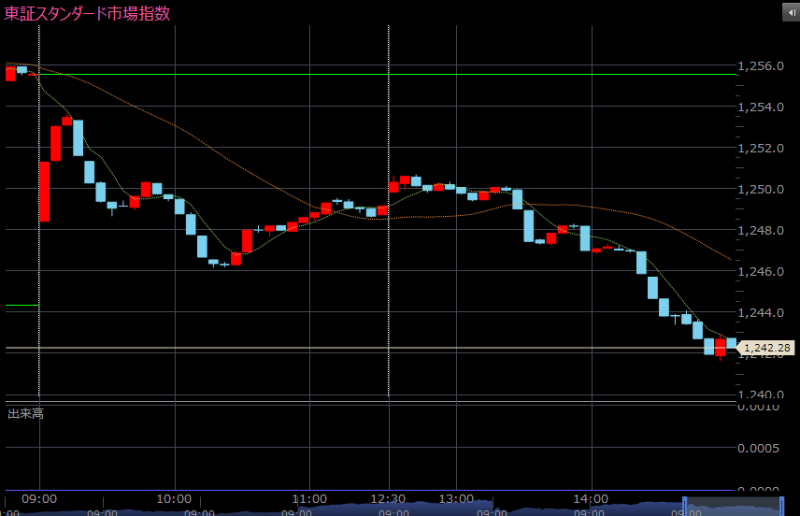
Task: Click the highlighted range window in the navigator
Action: [x=733, y=506]
